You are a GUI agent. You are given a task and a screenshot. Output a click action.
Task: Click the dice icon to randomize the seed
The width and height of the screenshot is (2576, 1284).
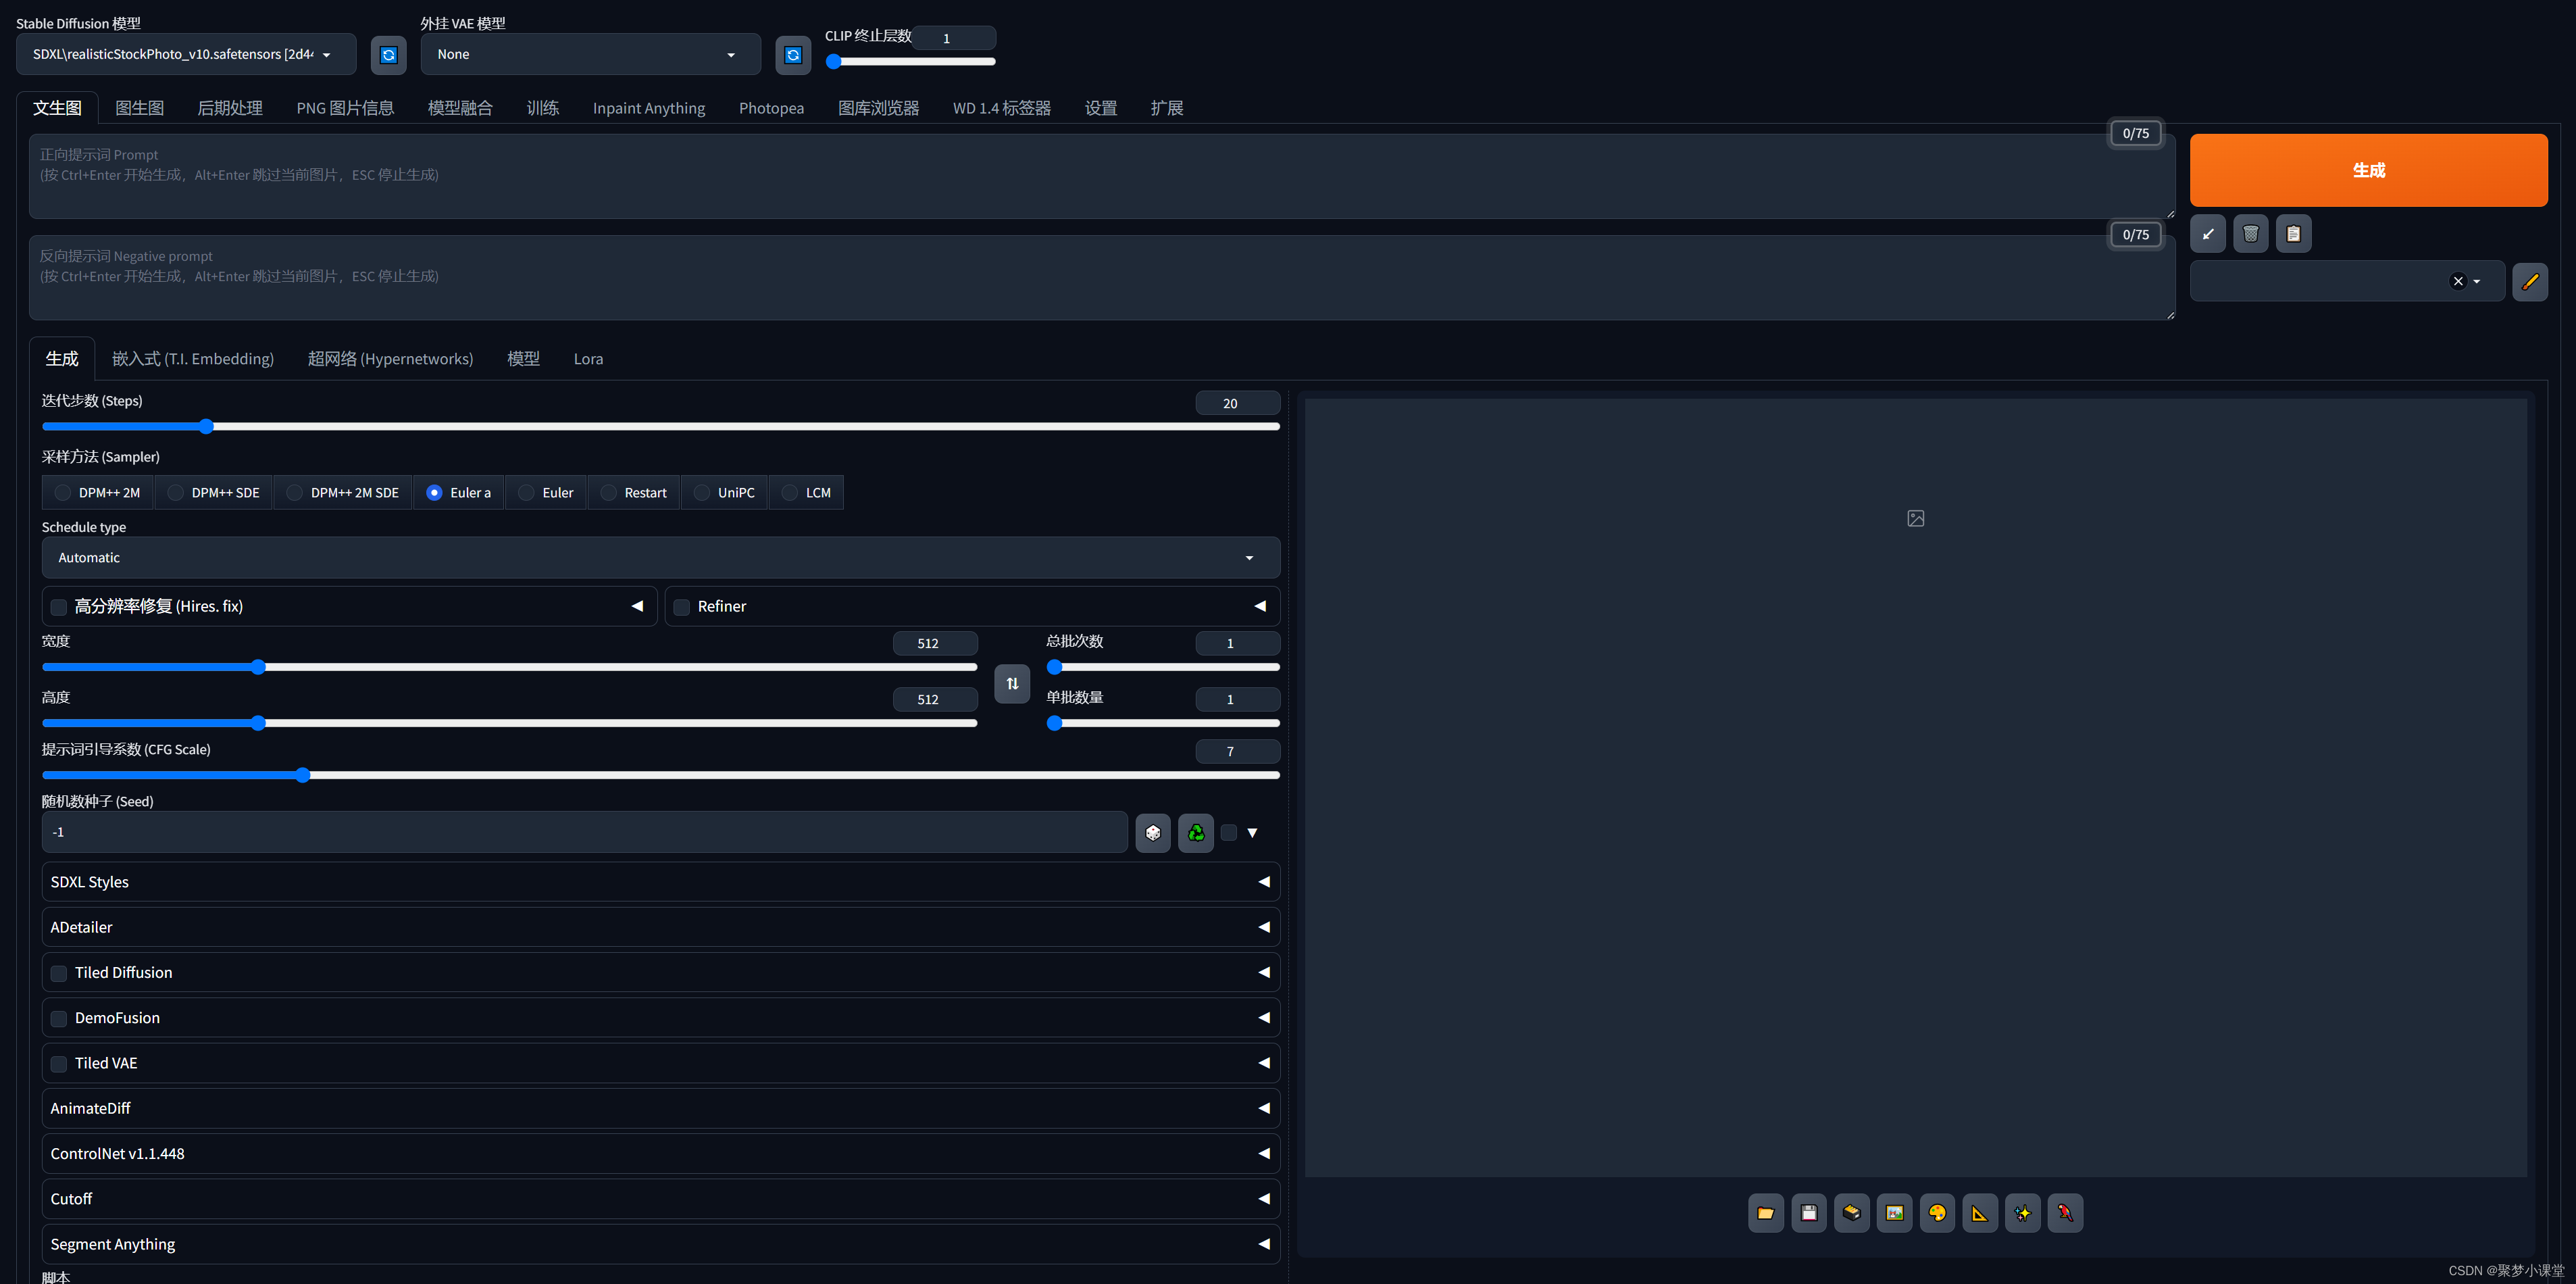1153,833
